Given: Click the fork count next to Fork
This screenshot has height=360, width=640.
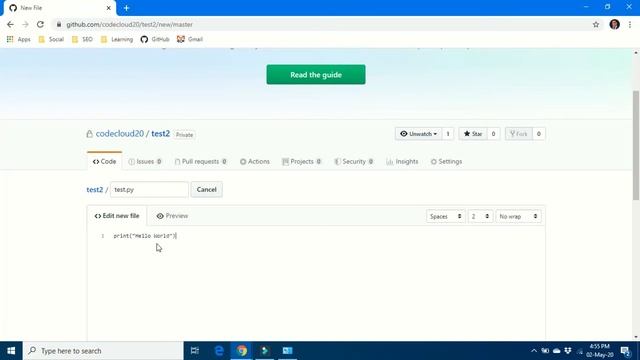Looking at the screenshot, I should (x=539, y=134).
